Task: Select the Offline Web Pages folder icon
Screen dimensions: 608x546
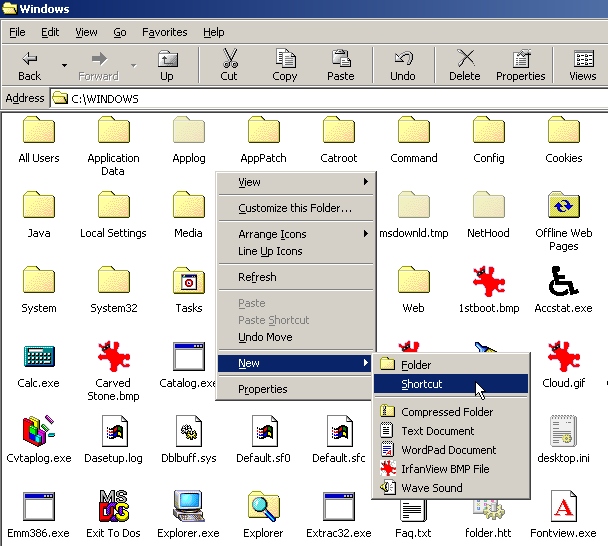Action: pos(564,205)
